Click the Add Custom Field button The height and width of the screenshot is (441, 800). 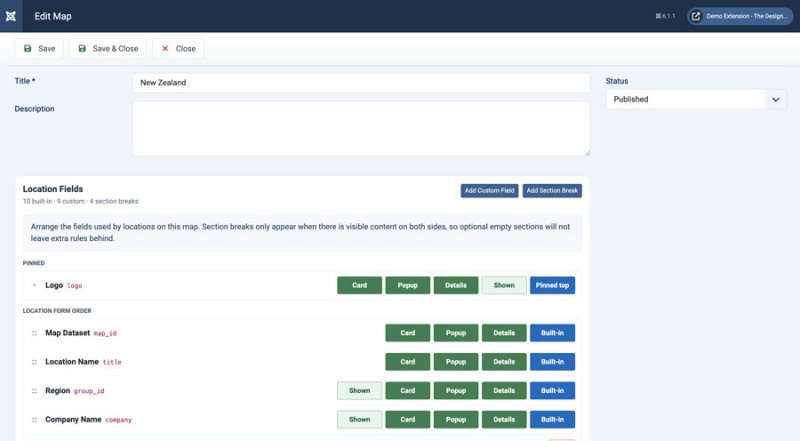click(489, 190)
